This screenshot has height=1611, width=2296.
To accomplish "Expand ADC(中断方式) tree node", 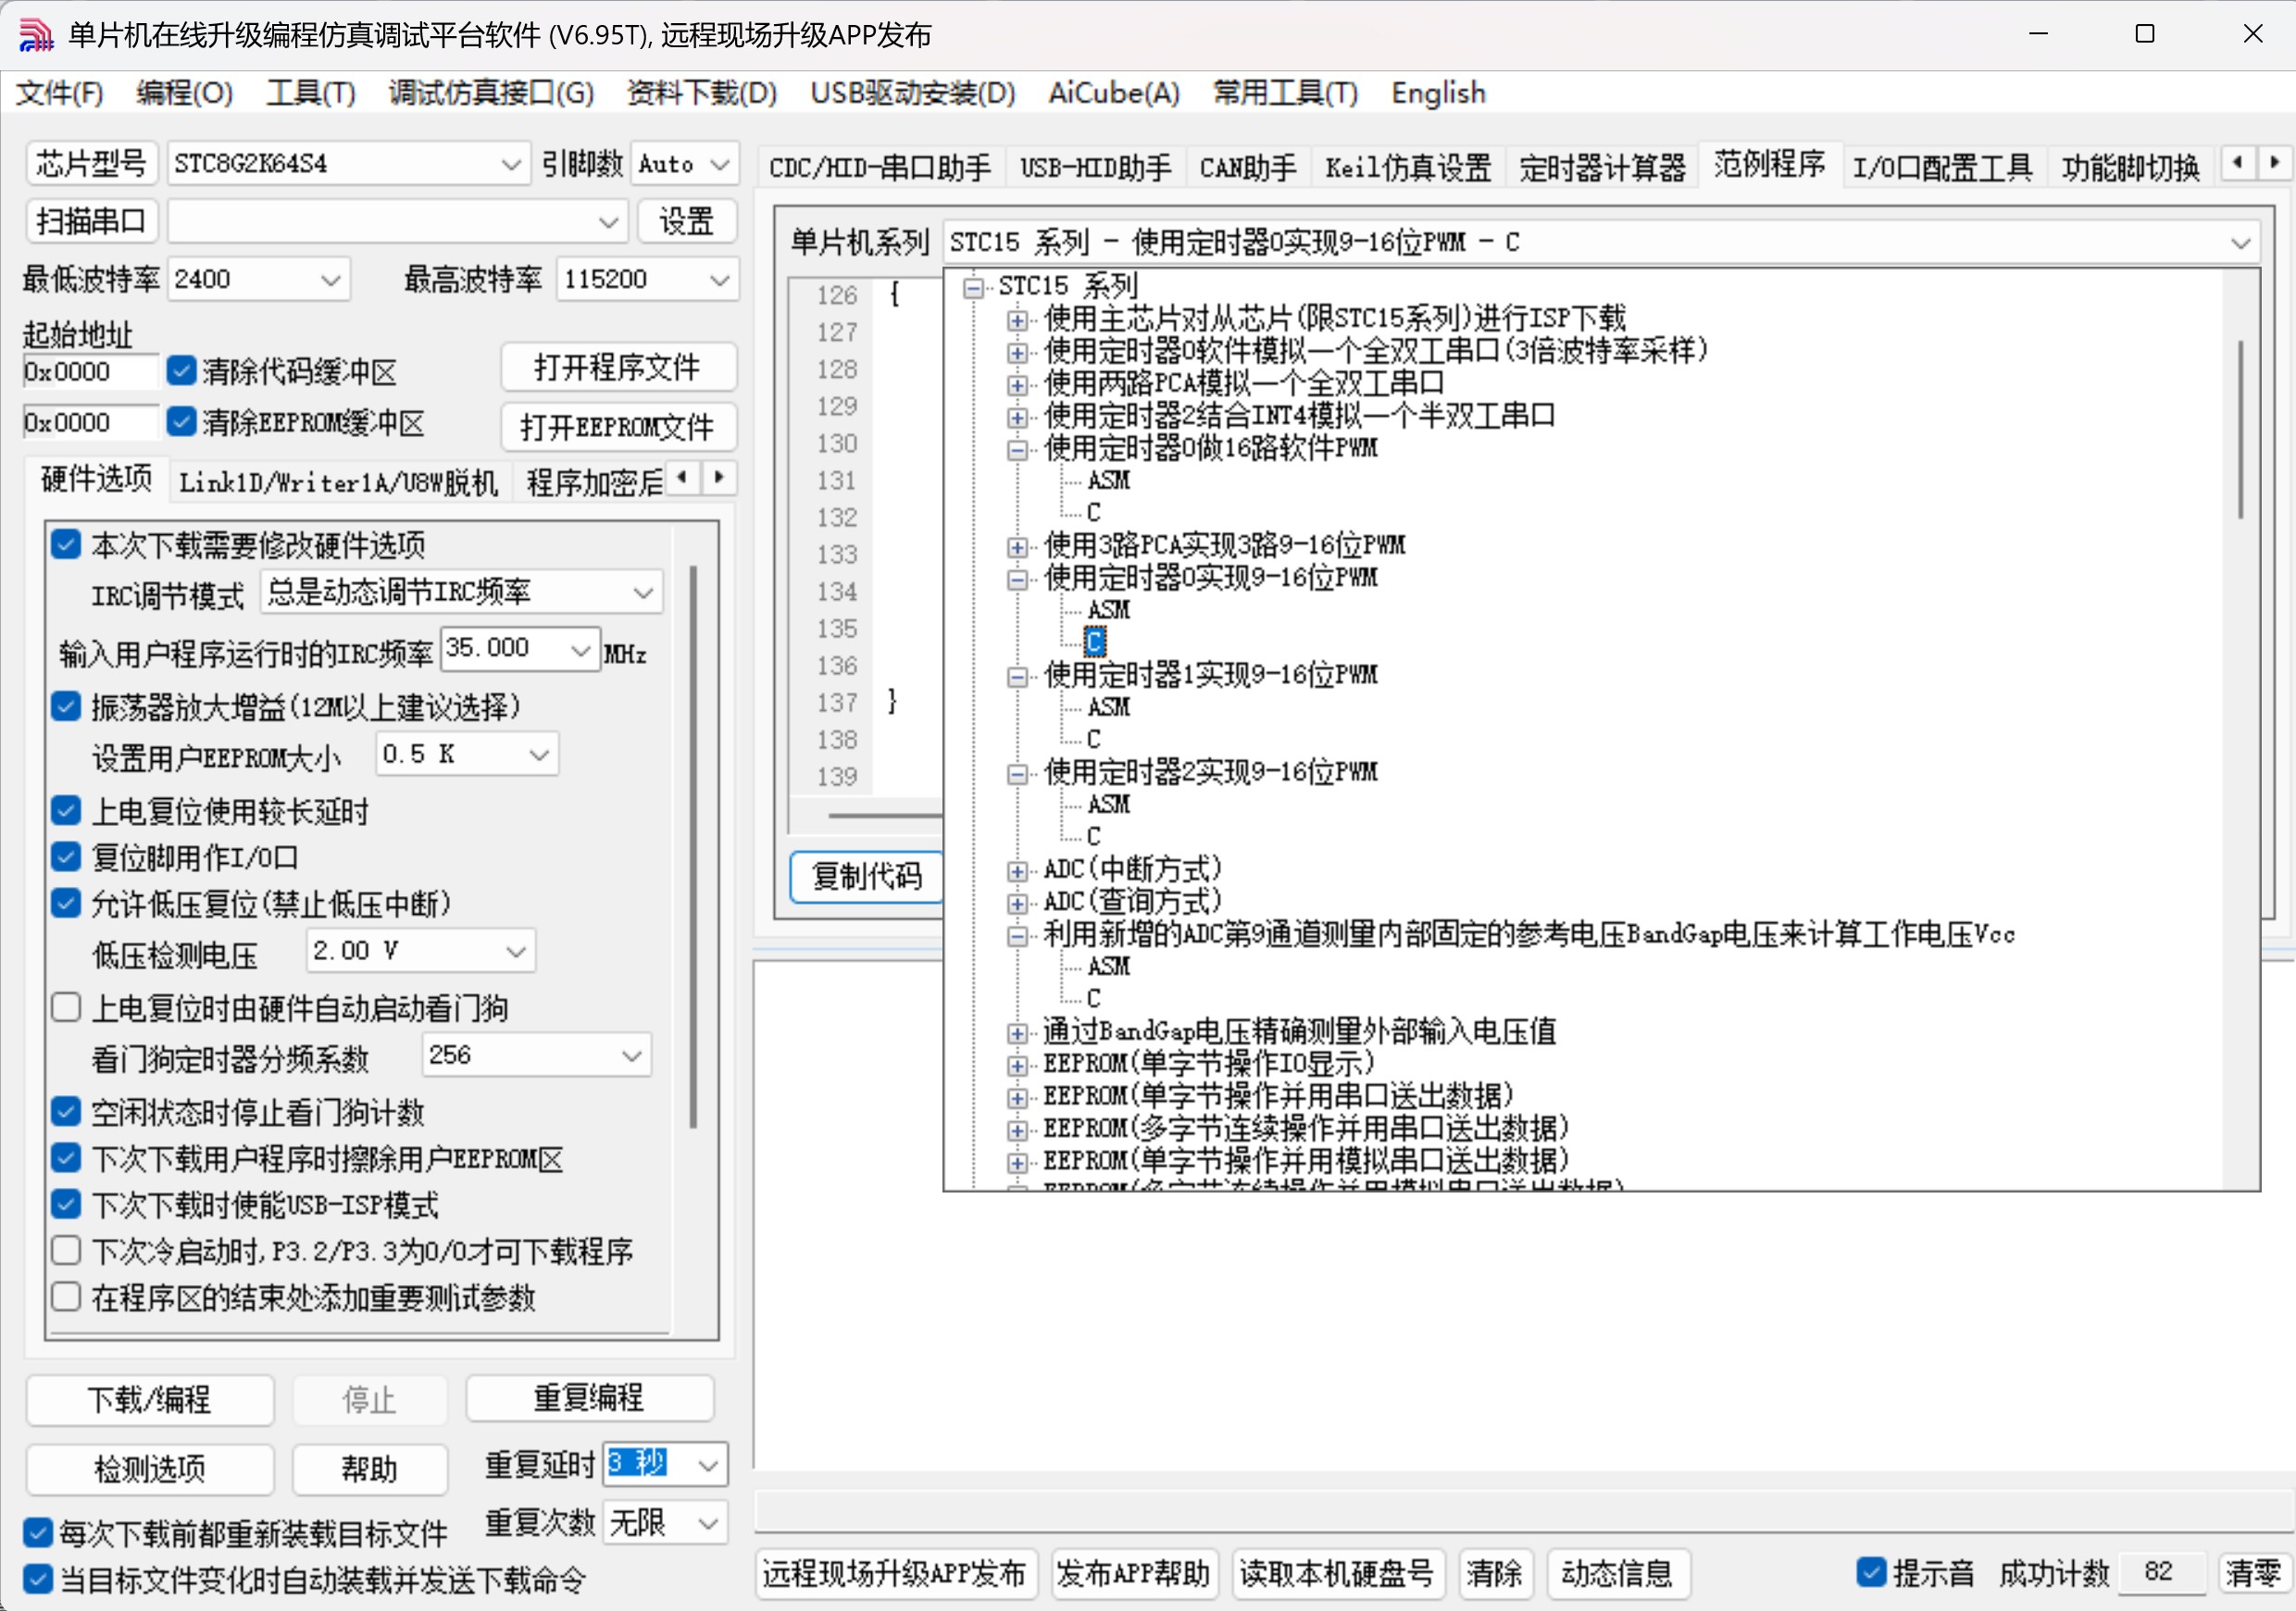I will tap(1018, 871).
